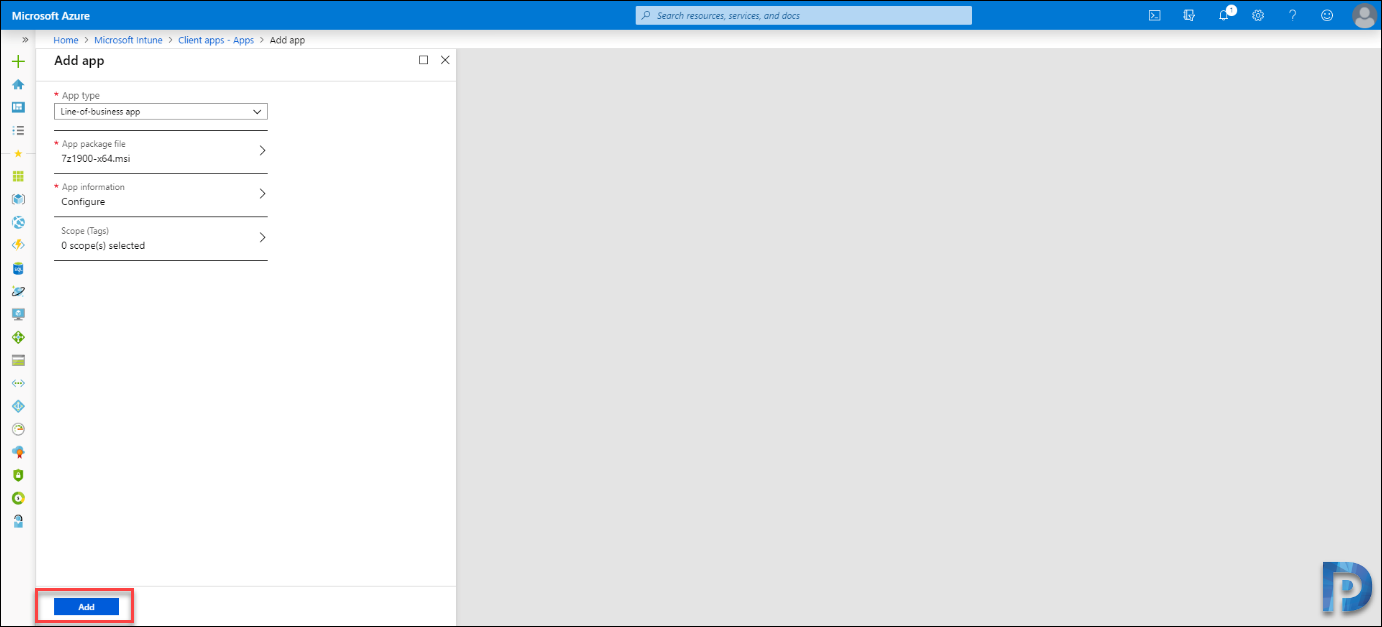Open All resources green grid icon

point(18,176)
